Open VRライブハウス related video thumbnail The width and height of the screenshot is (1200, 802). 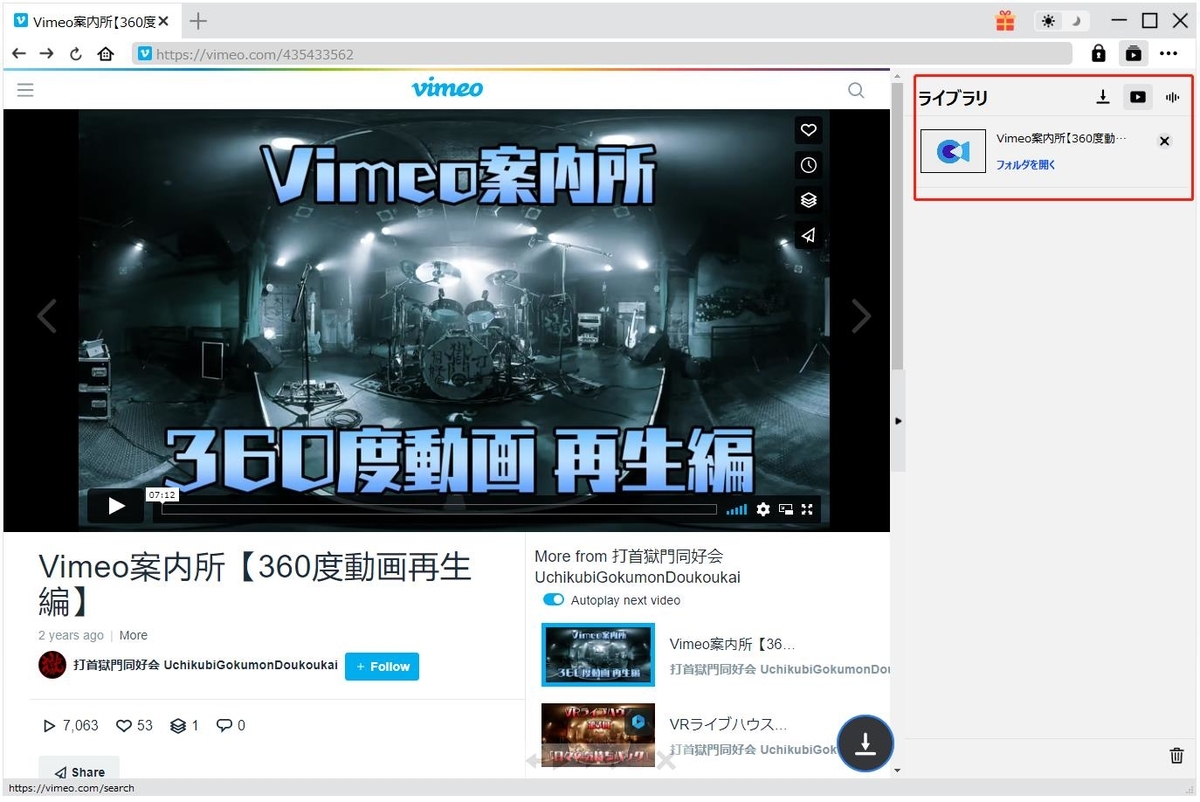[598, 735]
